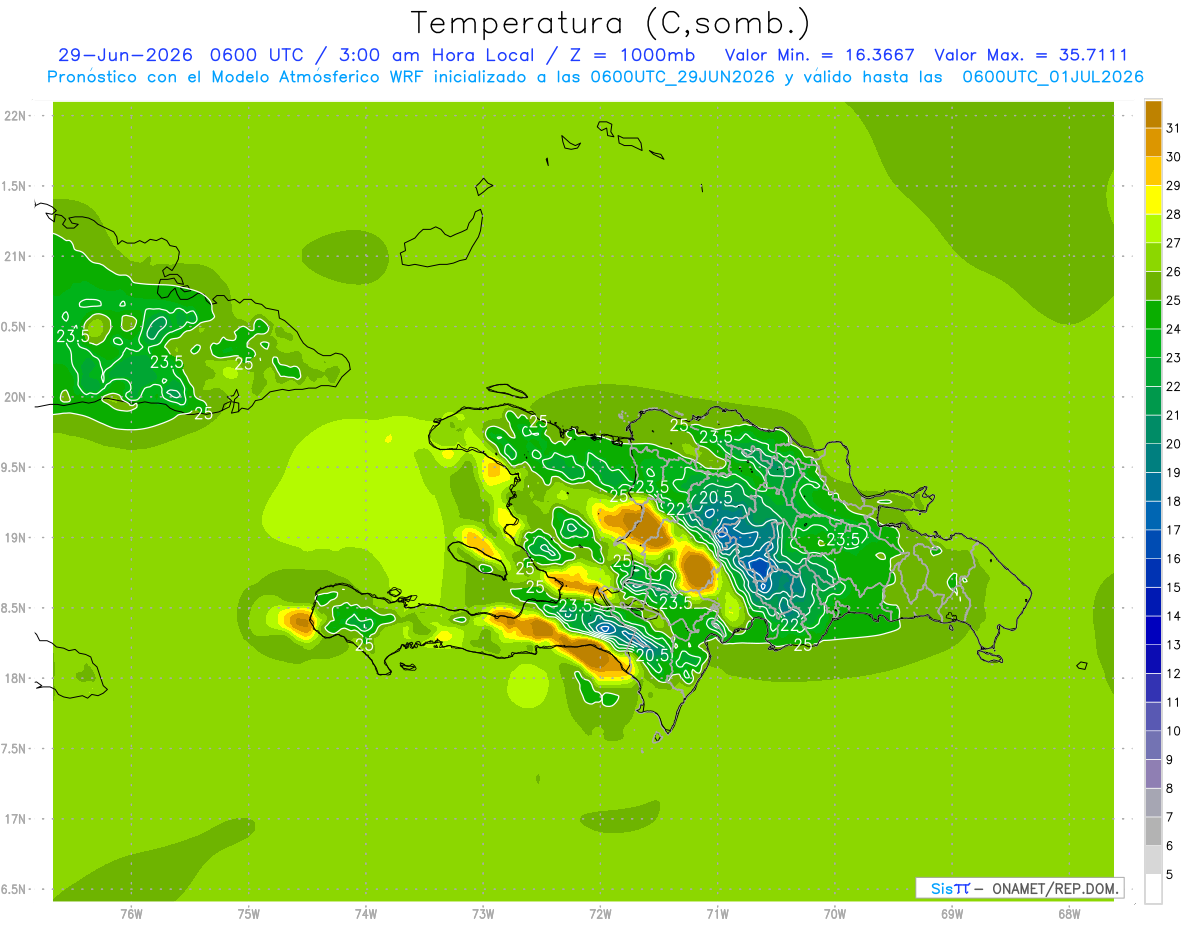The image size is (1200, 927).
Task: Click the '69W' longitude axis label
Action: click(x=952, y=914)
